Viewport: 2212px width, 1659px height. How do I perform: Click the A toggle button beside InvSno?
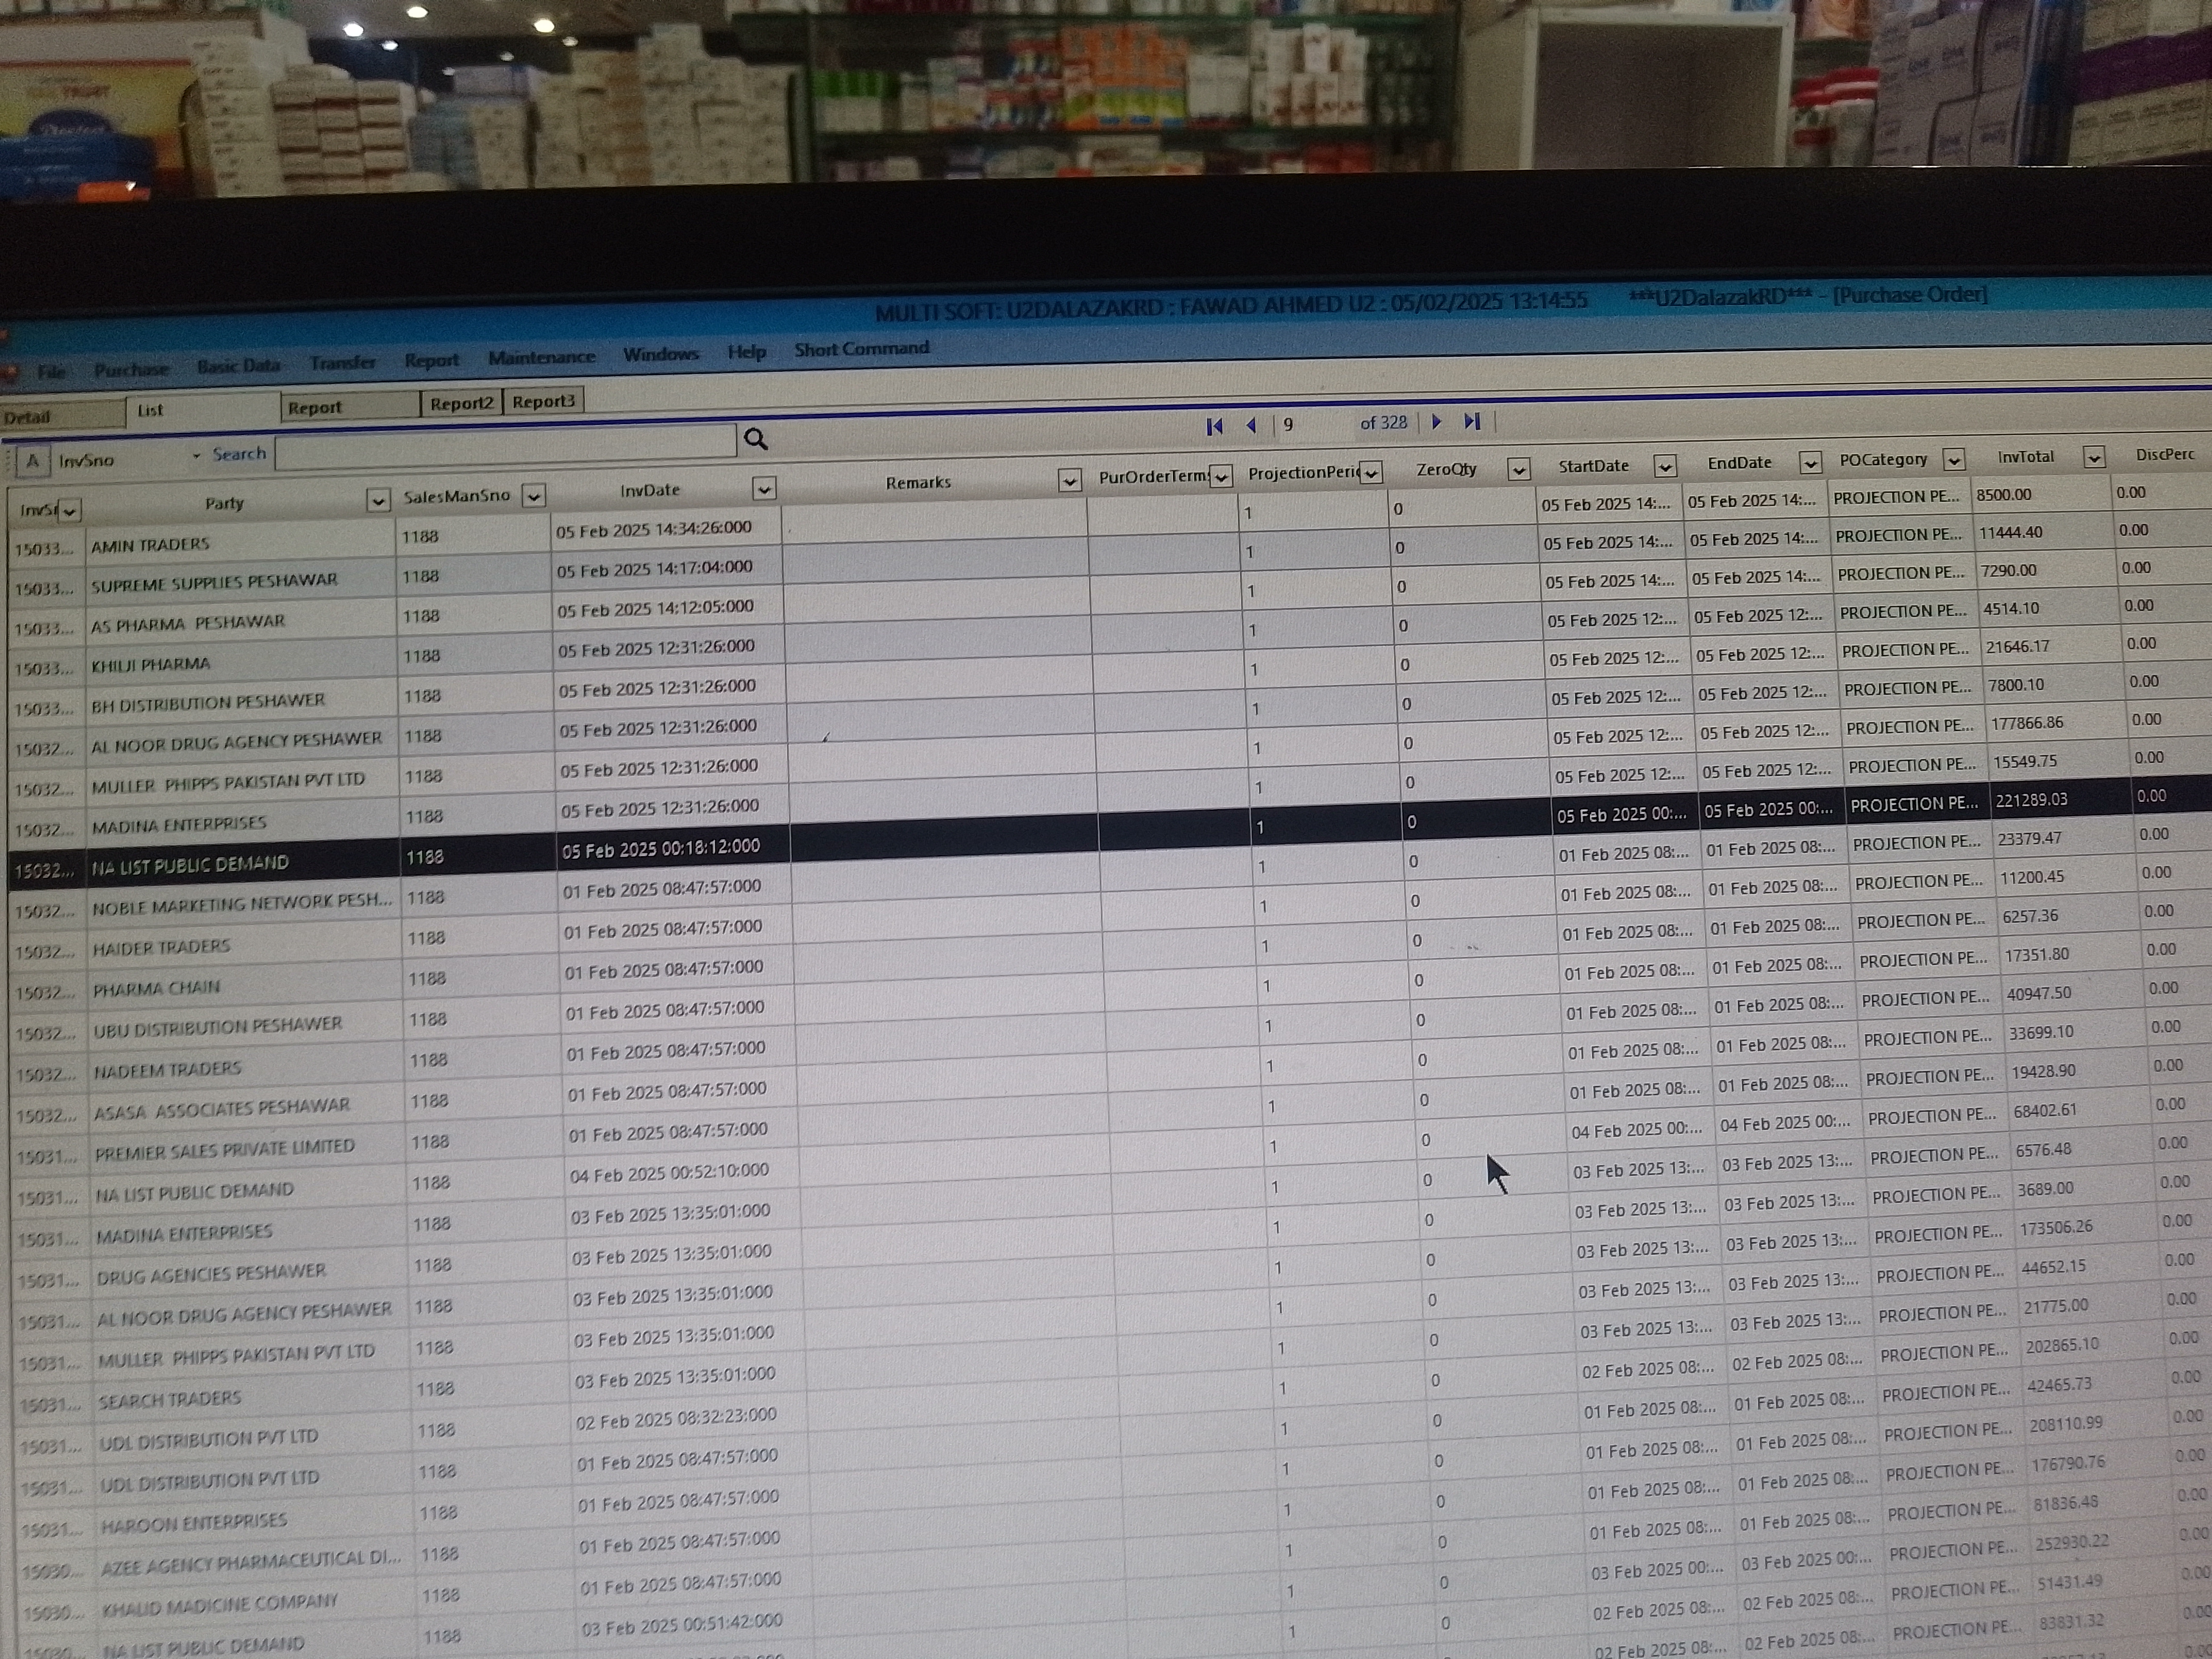(x=32, y=461)
